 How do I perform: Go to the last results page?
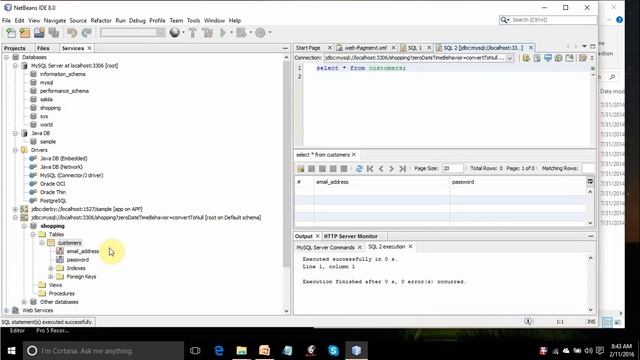[x=402, y=169]
